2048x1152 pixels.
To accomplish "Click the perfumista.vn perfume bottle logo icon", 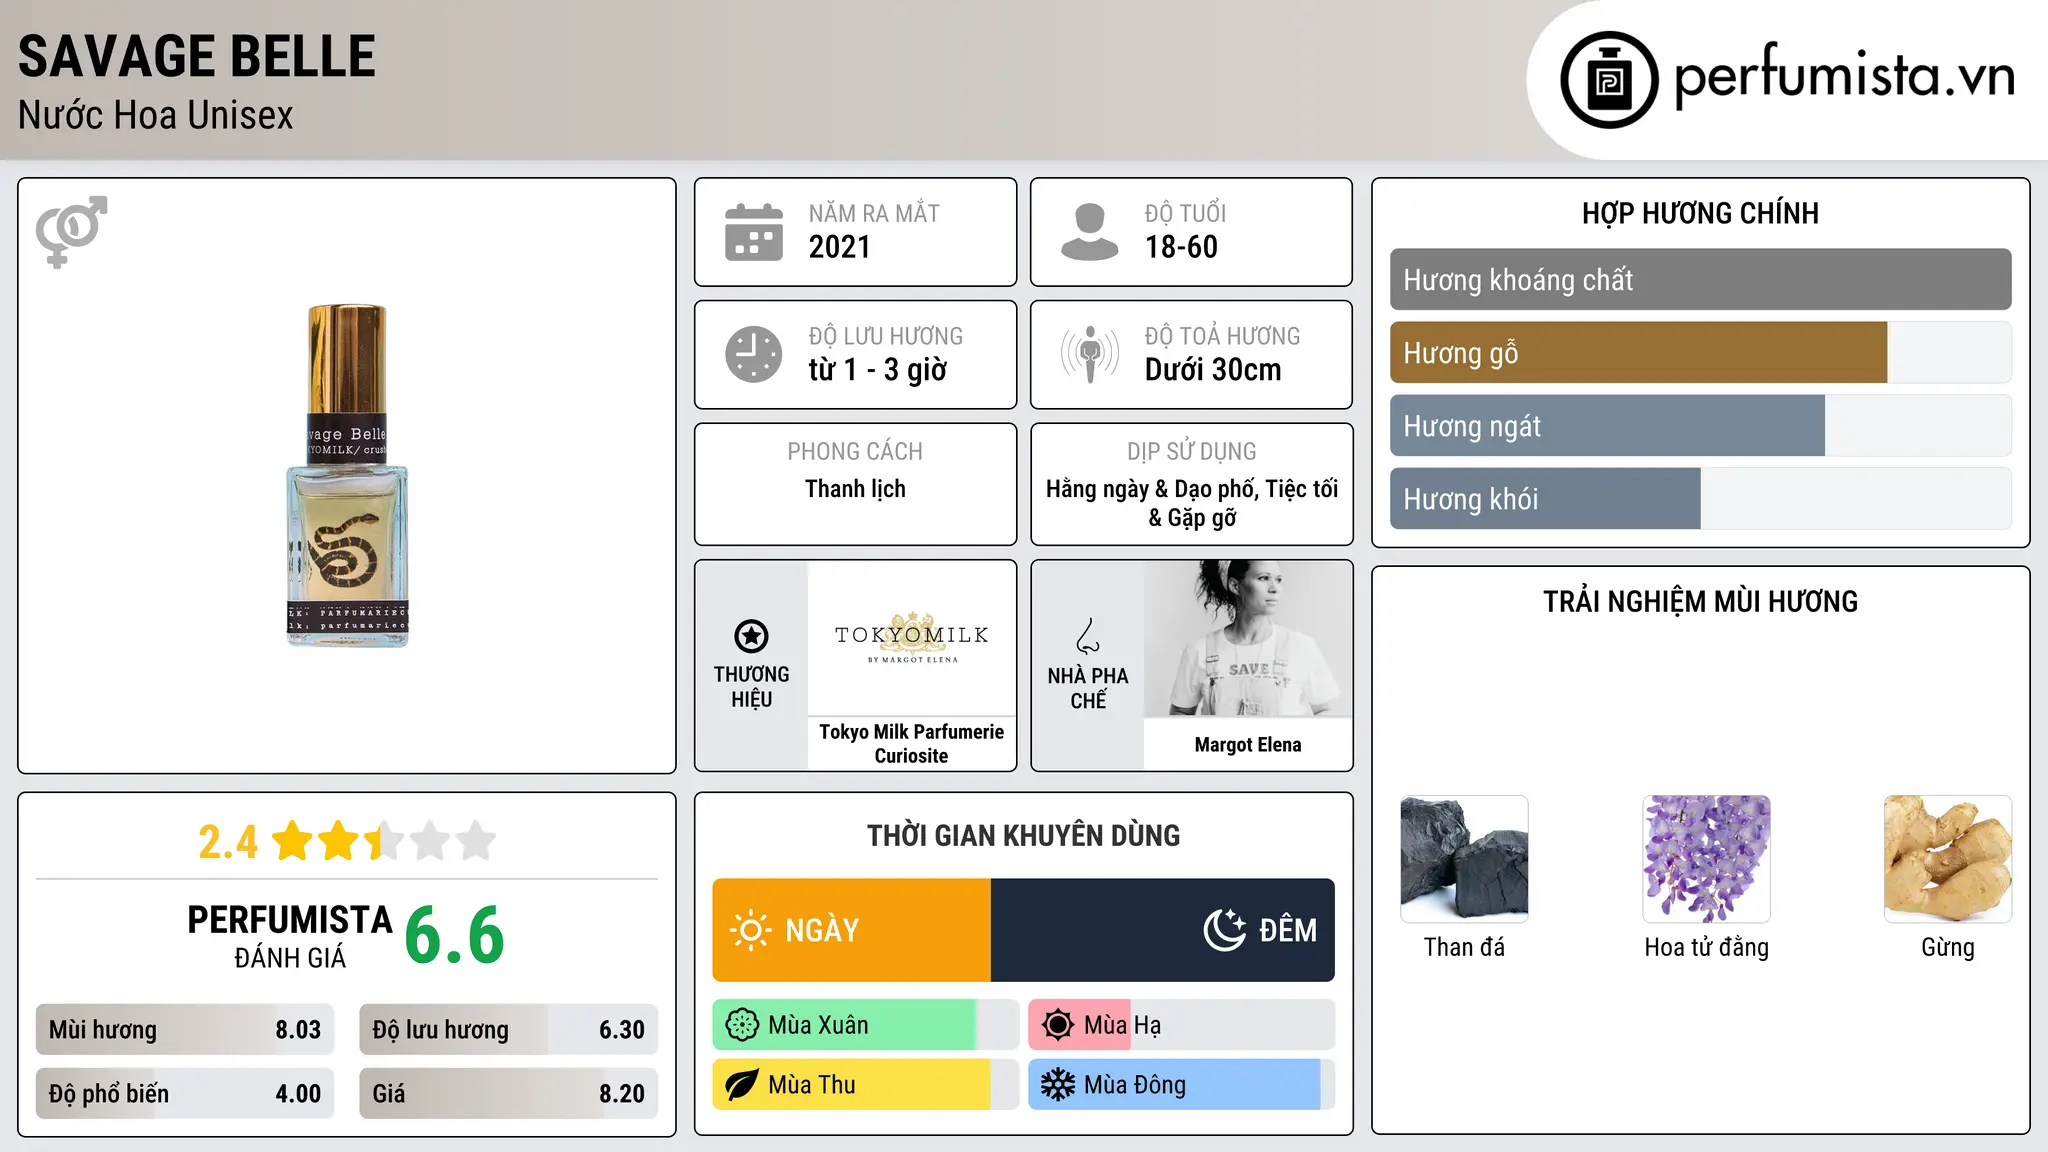I will point(1609,80).
